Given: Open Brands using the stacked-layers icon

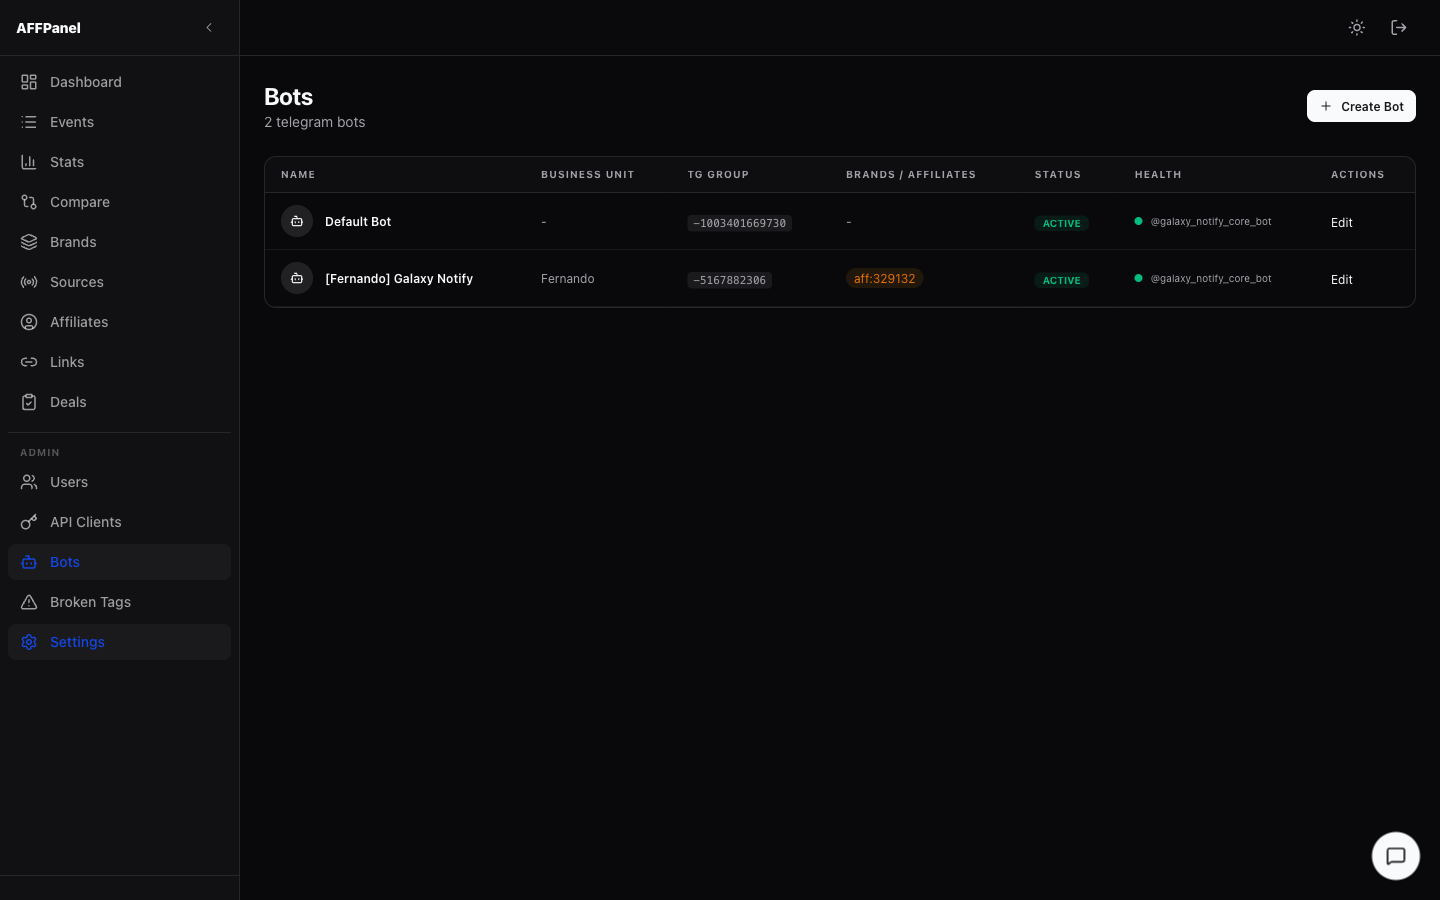Looking at the screenshot, I should [x=29, y=242].
